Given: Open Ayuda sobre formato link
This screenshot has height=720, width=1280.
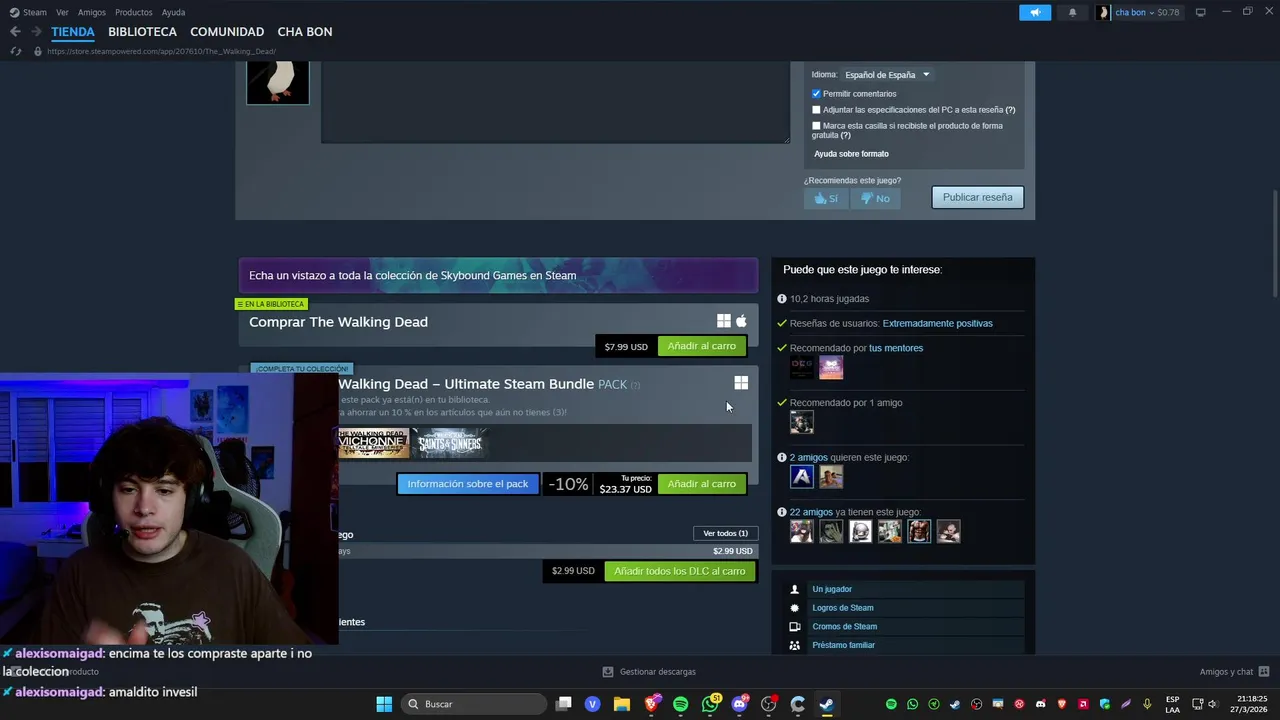Looking at the screenshot, I should pos(851,154).
